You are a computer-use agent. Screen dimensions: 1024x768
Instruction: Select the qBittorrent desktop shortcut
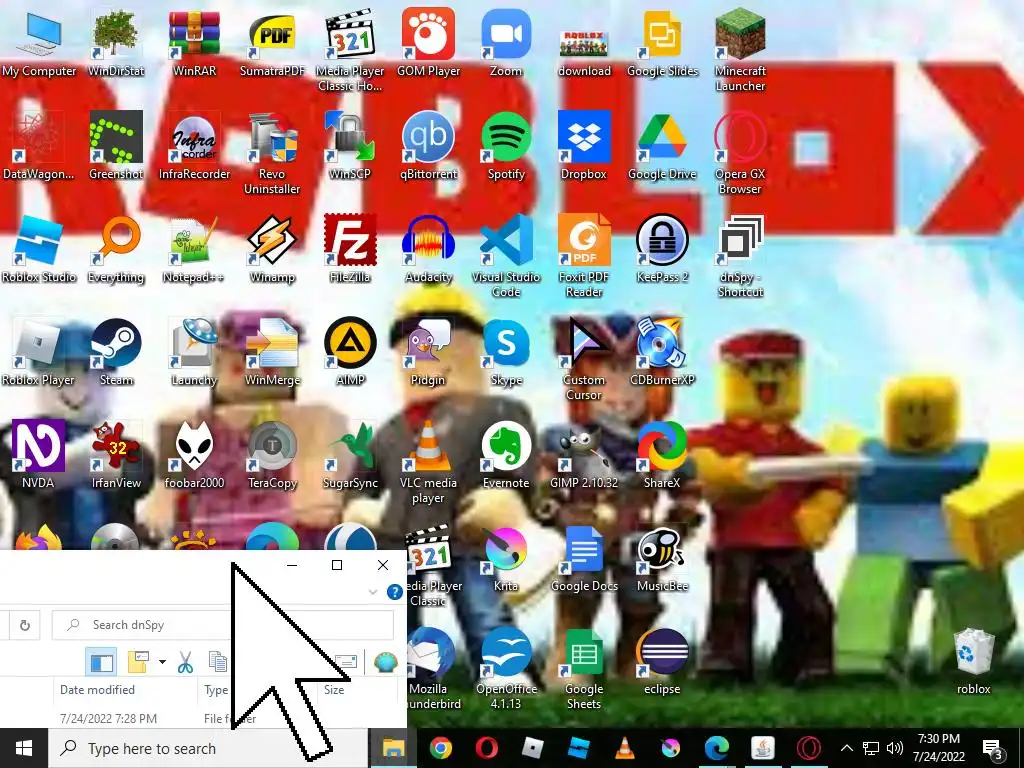click(428, 146)
